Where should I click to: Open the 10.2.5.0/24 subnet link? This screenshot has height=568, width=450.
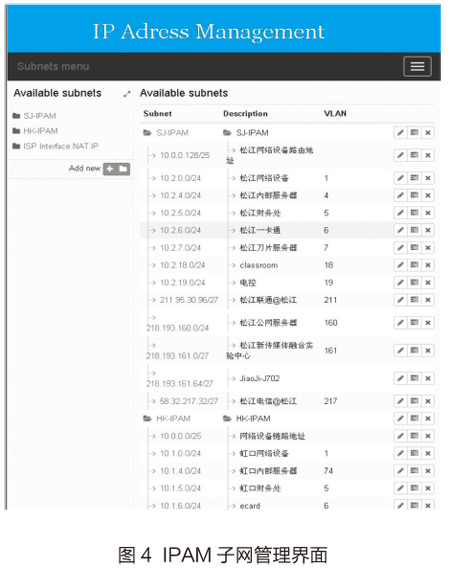(180, 213)
